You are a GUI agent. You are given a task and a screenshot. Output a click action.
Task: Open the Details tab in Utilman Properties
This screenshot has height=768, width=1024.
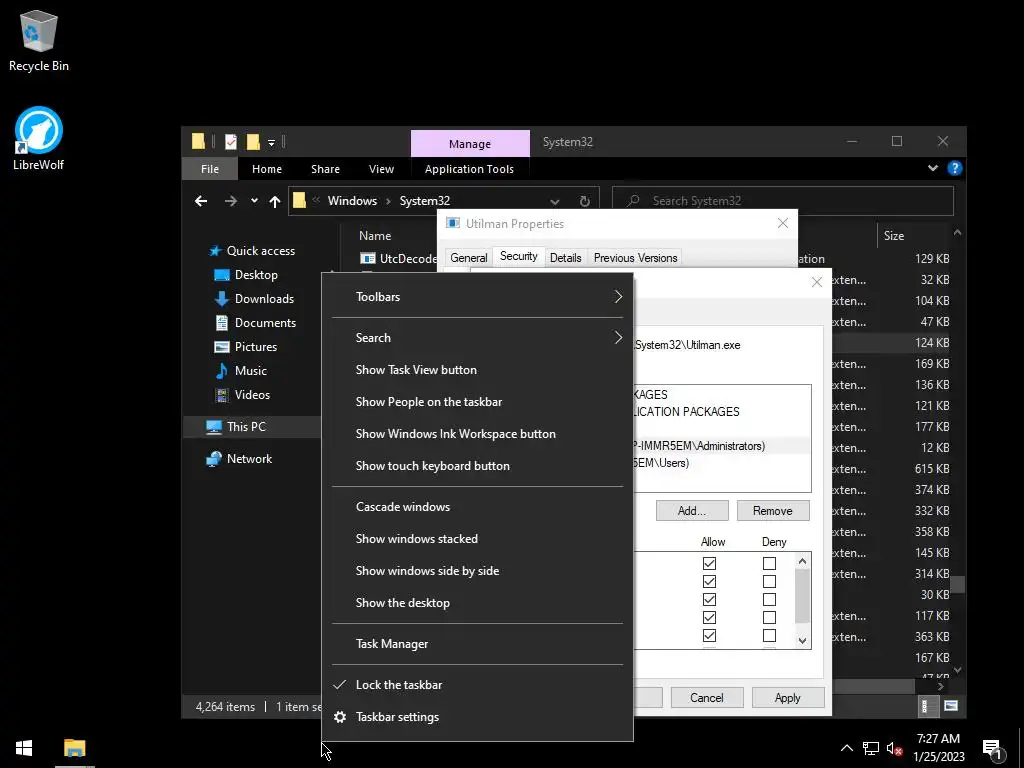566,258
